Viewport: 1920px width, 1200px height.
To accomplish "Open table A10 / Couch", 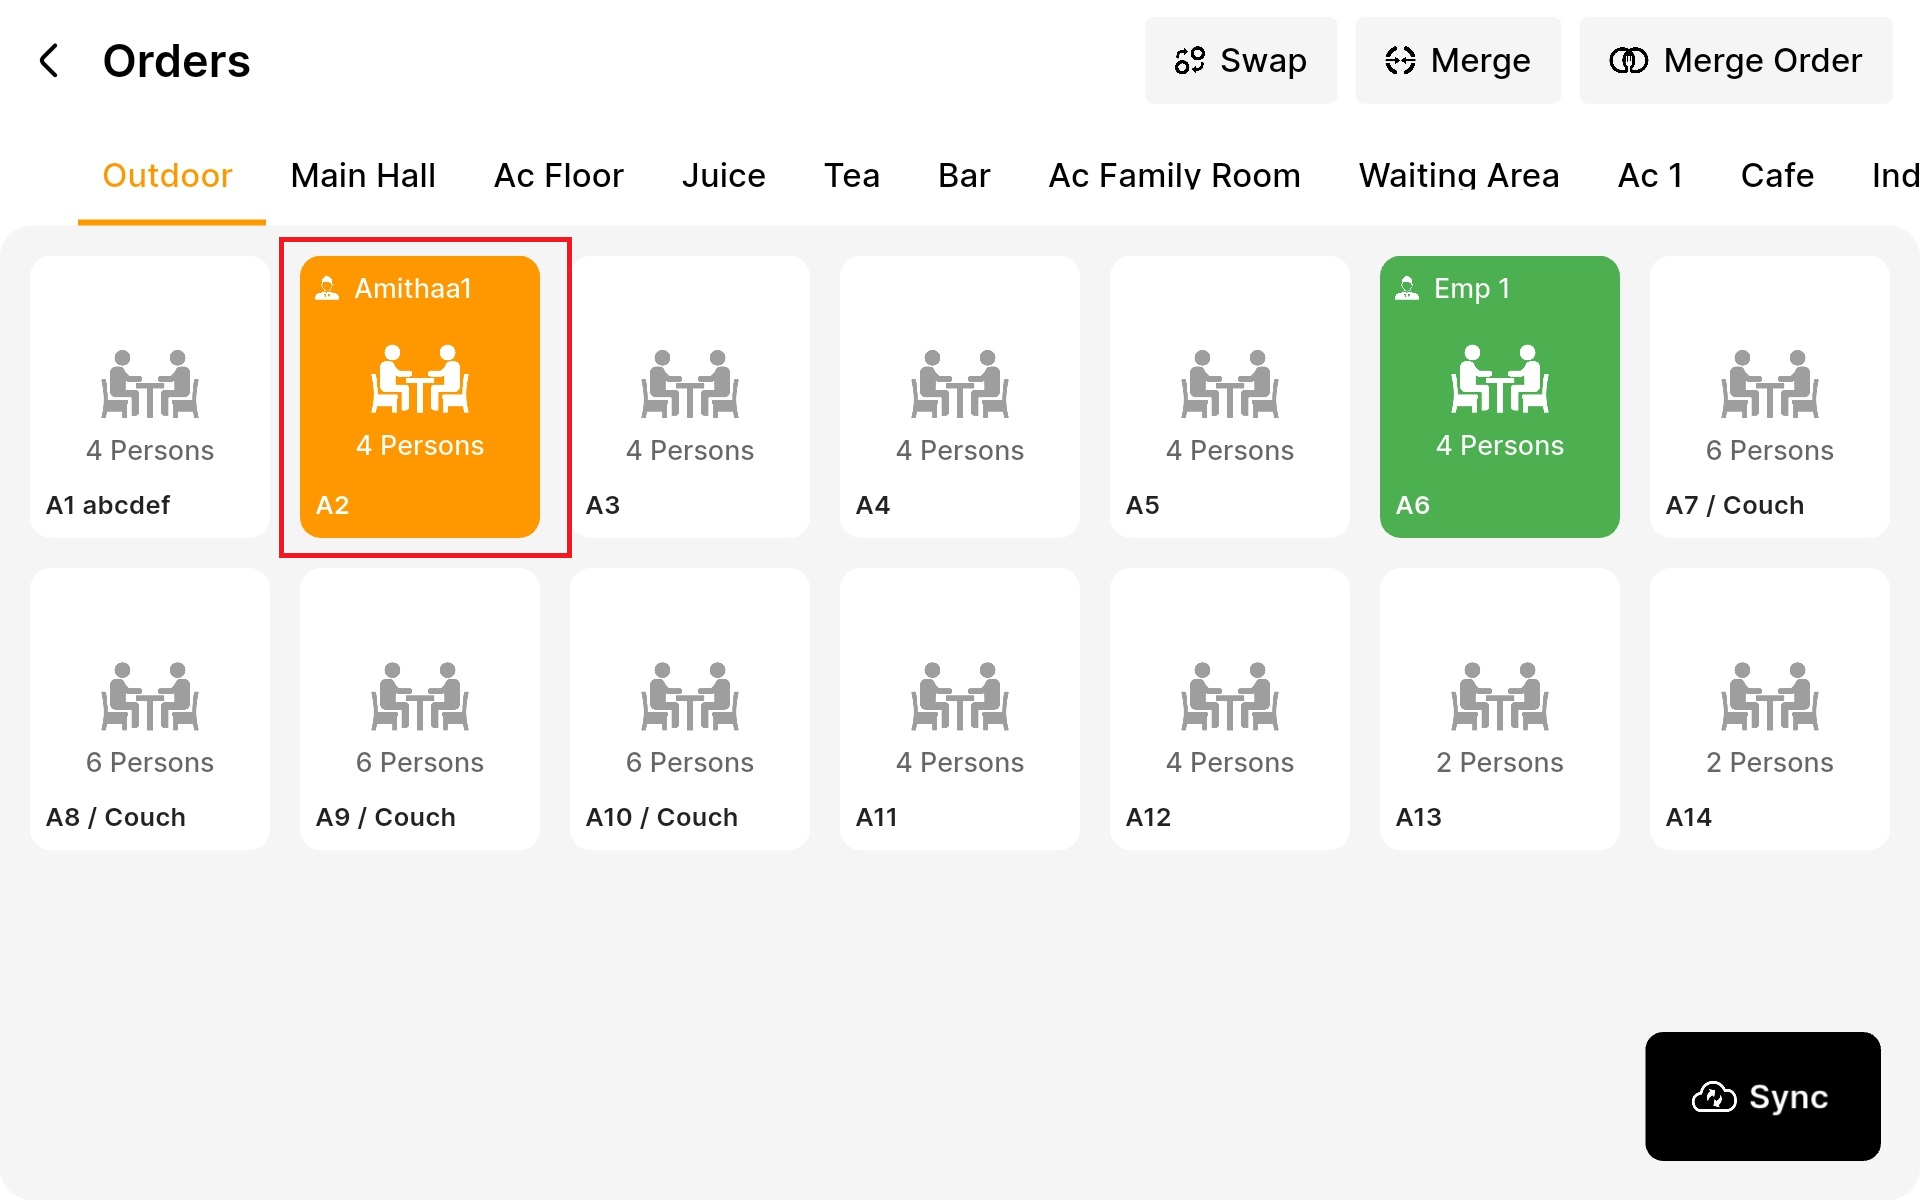I will (x=690, y=709).
